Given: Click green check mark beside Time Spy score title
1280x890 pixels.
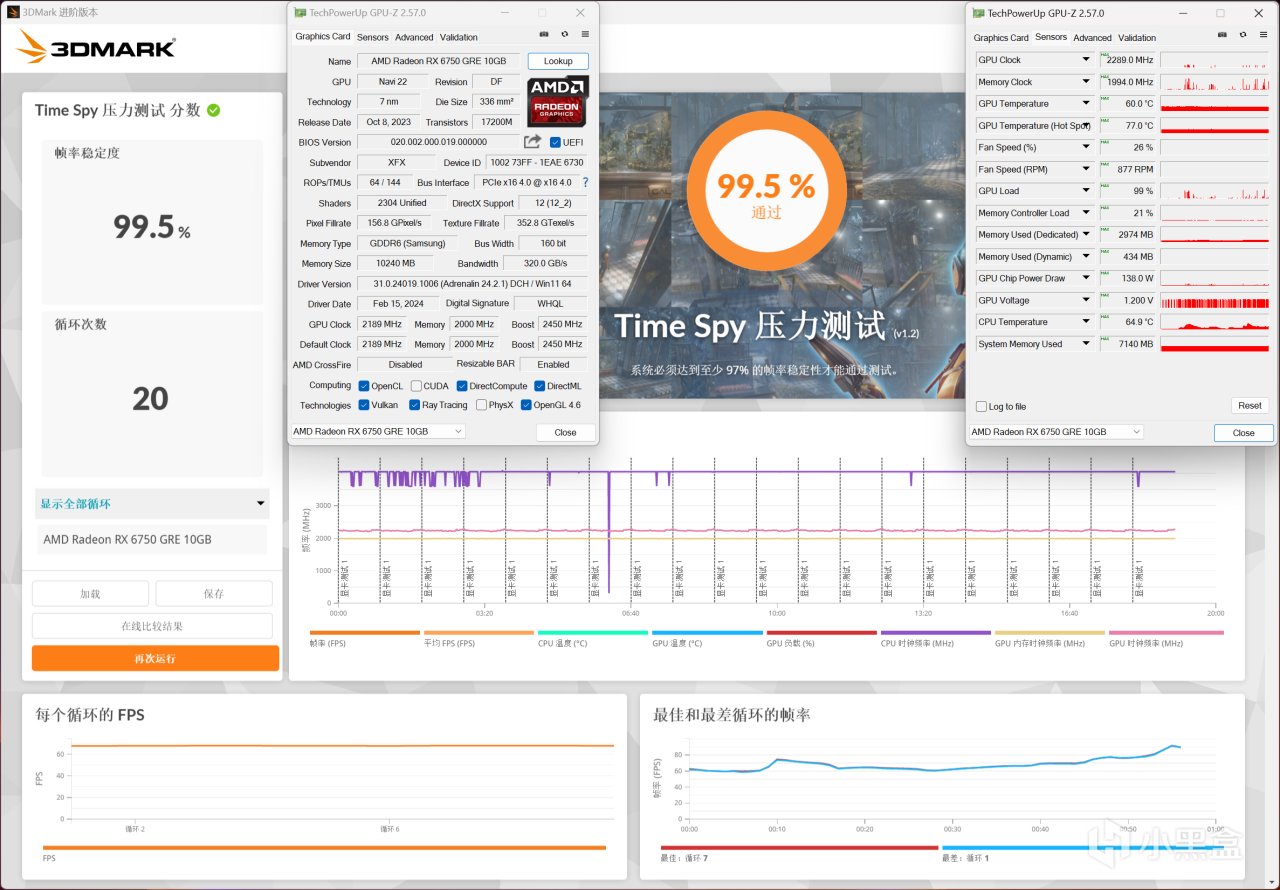Looking at the screenshot, I should click(213, 110).
